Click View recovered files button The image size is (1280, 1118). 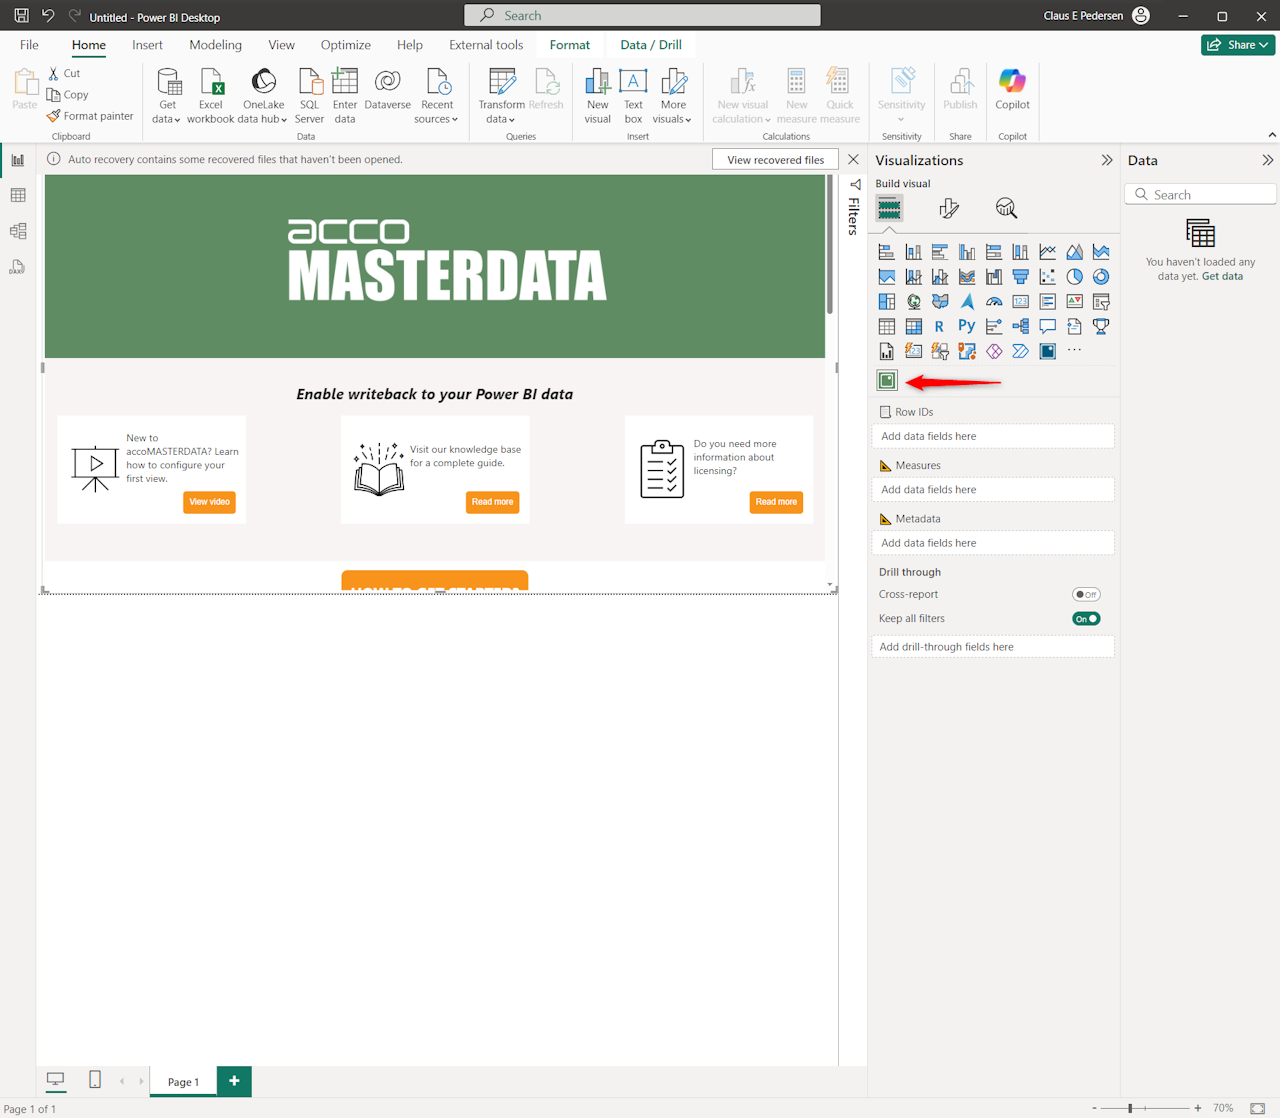coord(775,160)
